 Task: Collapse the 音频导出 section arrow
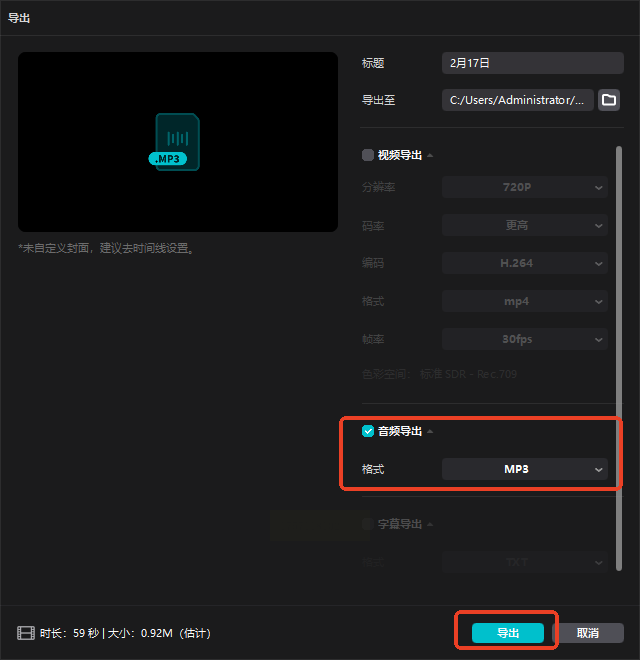coord(430,431)
